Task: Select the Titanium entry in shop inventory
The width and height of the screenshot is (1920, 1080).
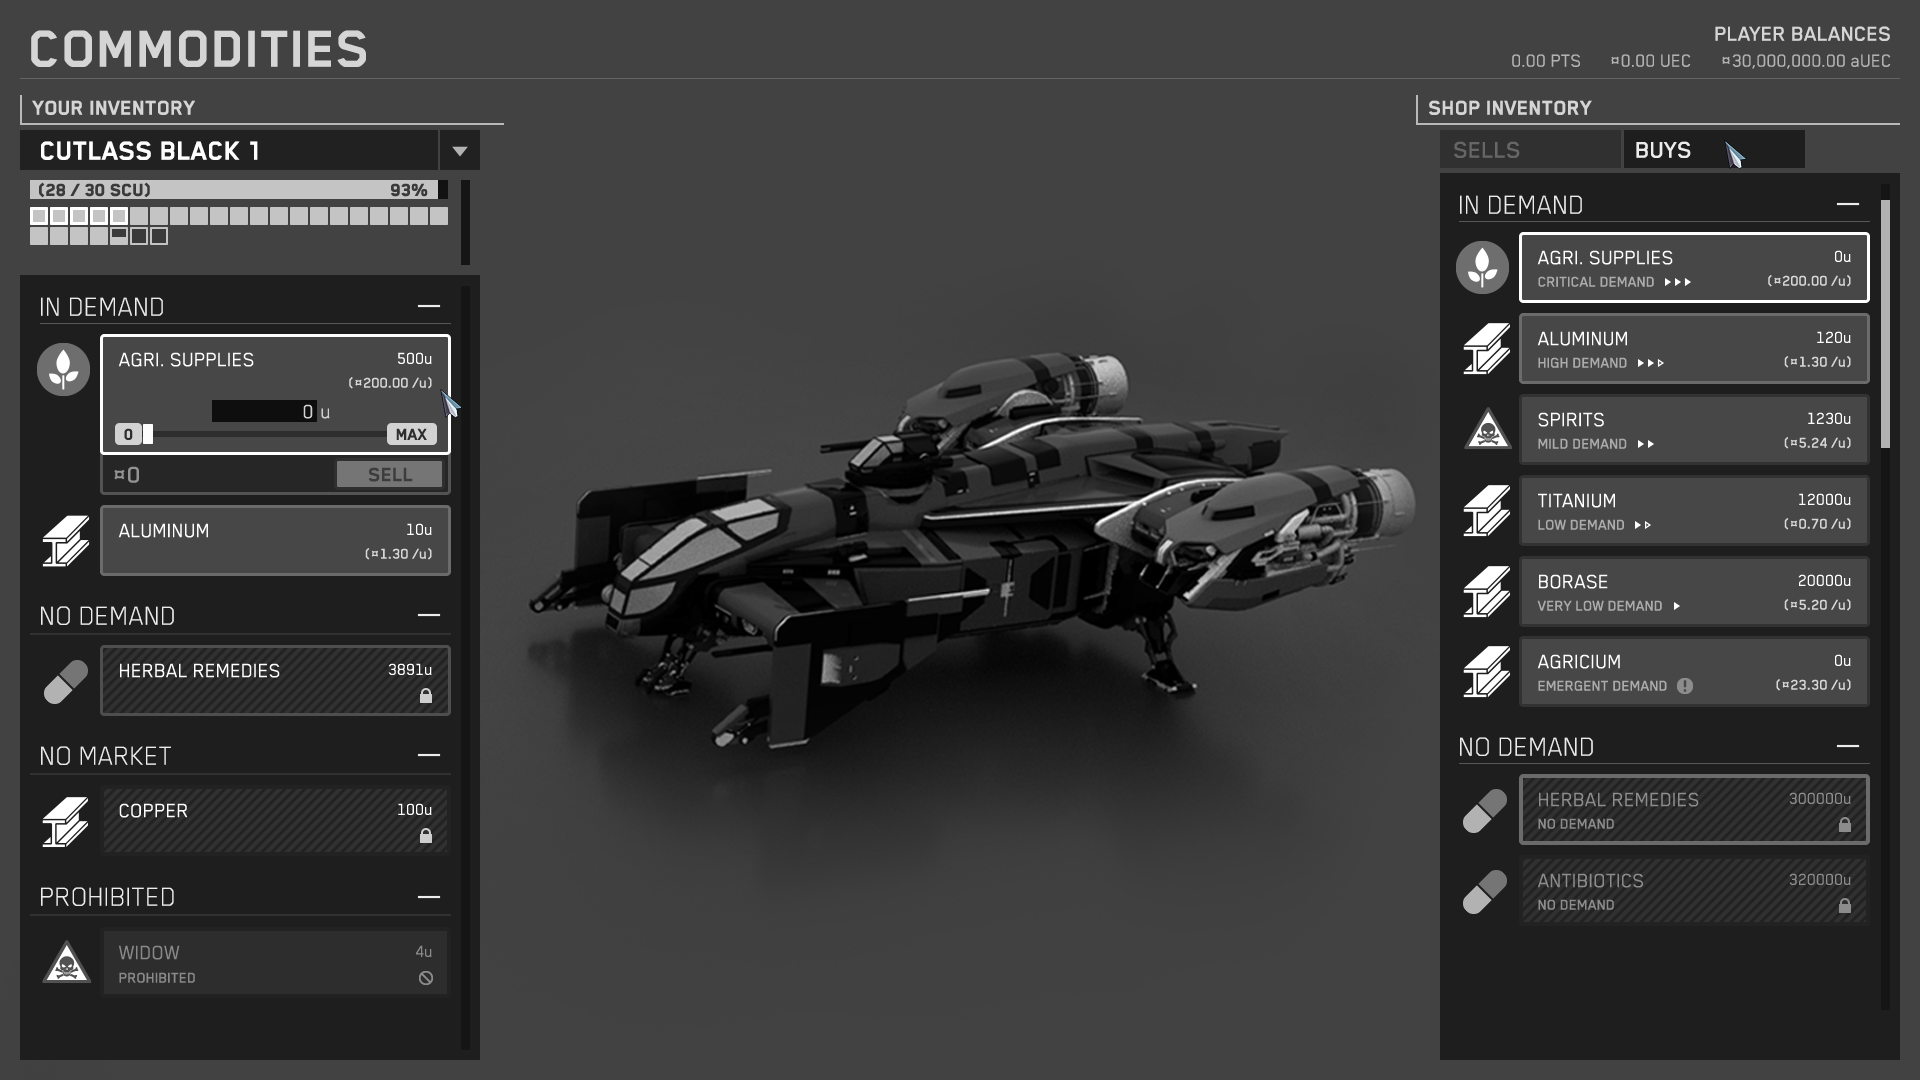Action: click(1693, 511)
